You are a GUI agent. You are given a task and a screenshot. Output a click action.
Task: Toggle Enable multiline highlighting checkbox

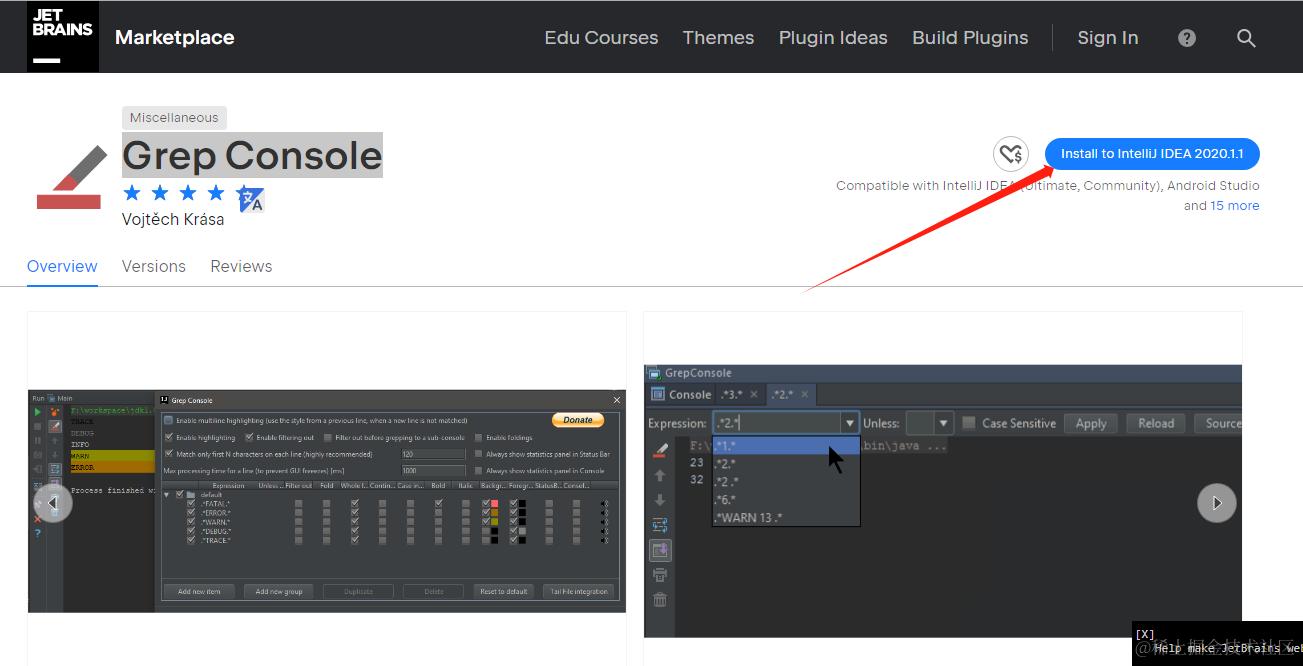click(168, 420)
